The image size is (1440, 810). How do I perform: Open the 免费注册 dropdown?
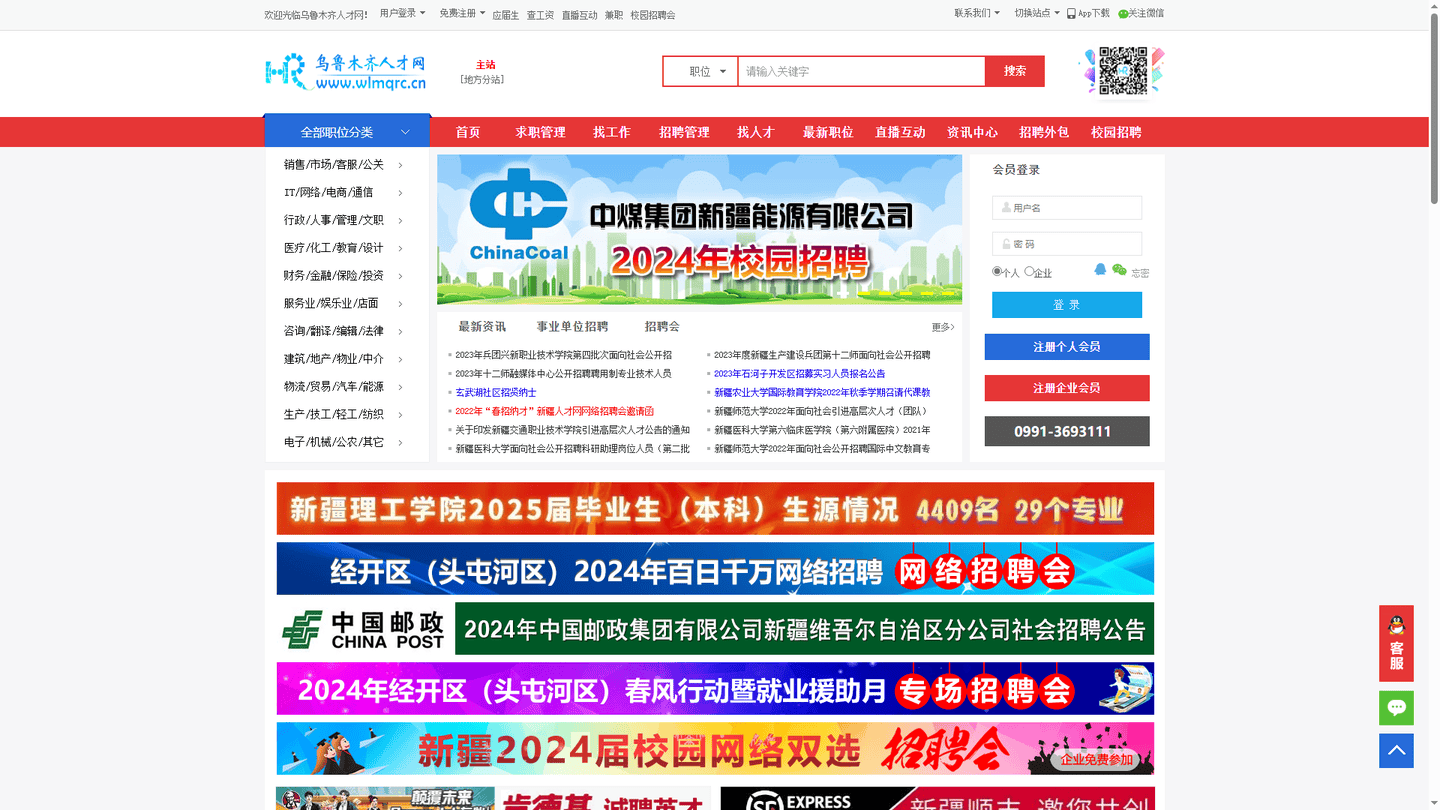[x=462, y=14]
